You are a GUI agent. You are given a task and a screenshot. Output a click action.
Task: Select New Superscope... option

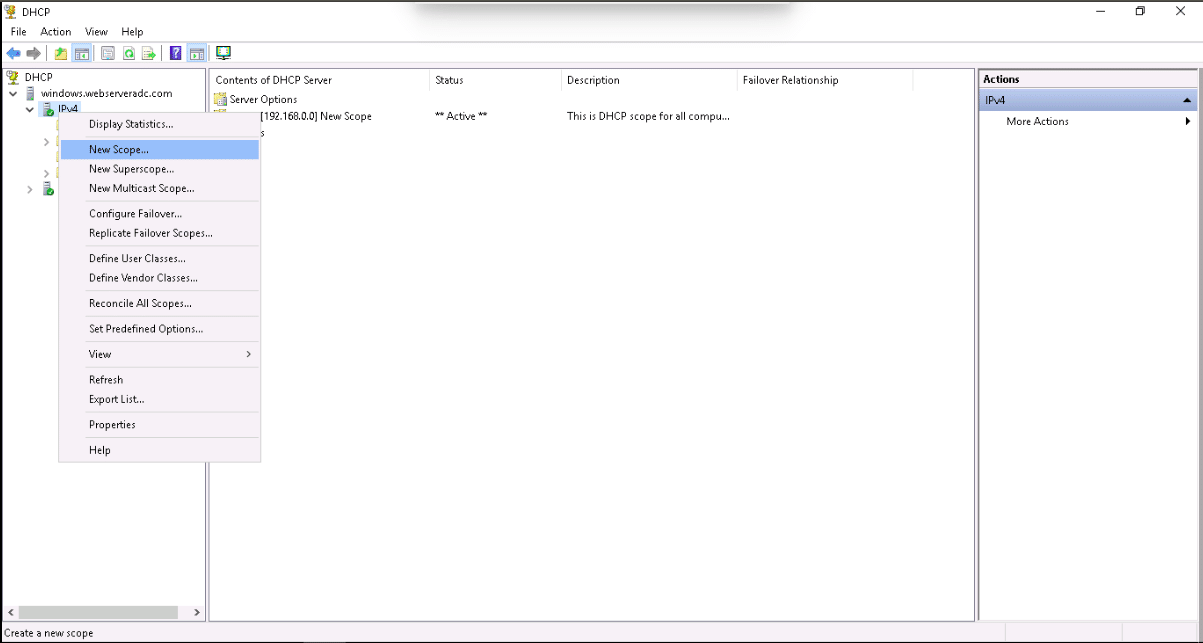coord(160,169)
